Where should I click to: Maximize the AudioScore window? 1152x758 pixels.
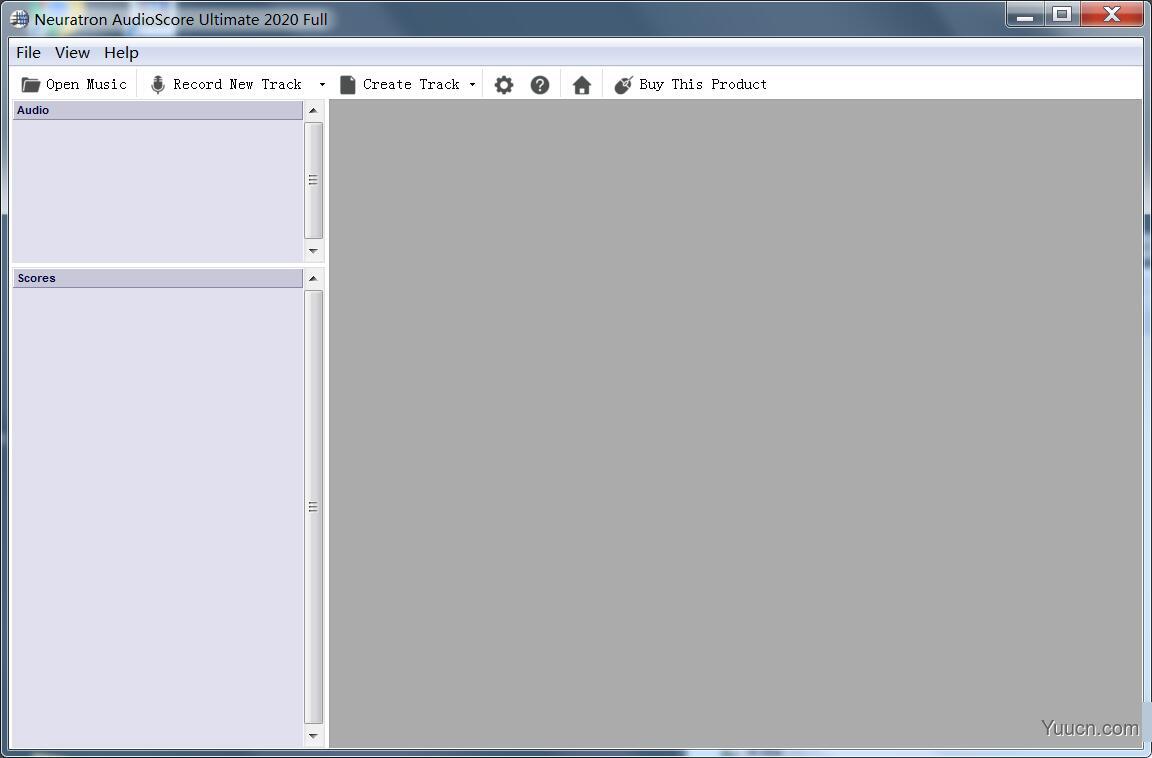tap(1062, 15)
